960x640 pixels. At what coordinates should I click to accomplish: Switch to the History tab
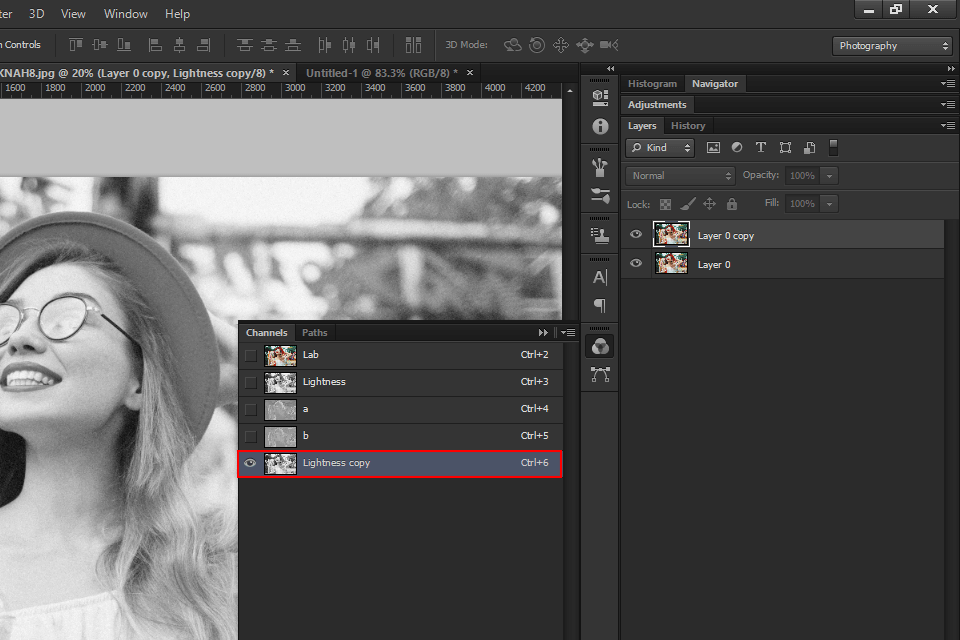[x=688, y=126]
